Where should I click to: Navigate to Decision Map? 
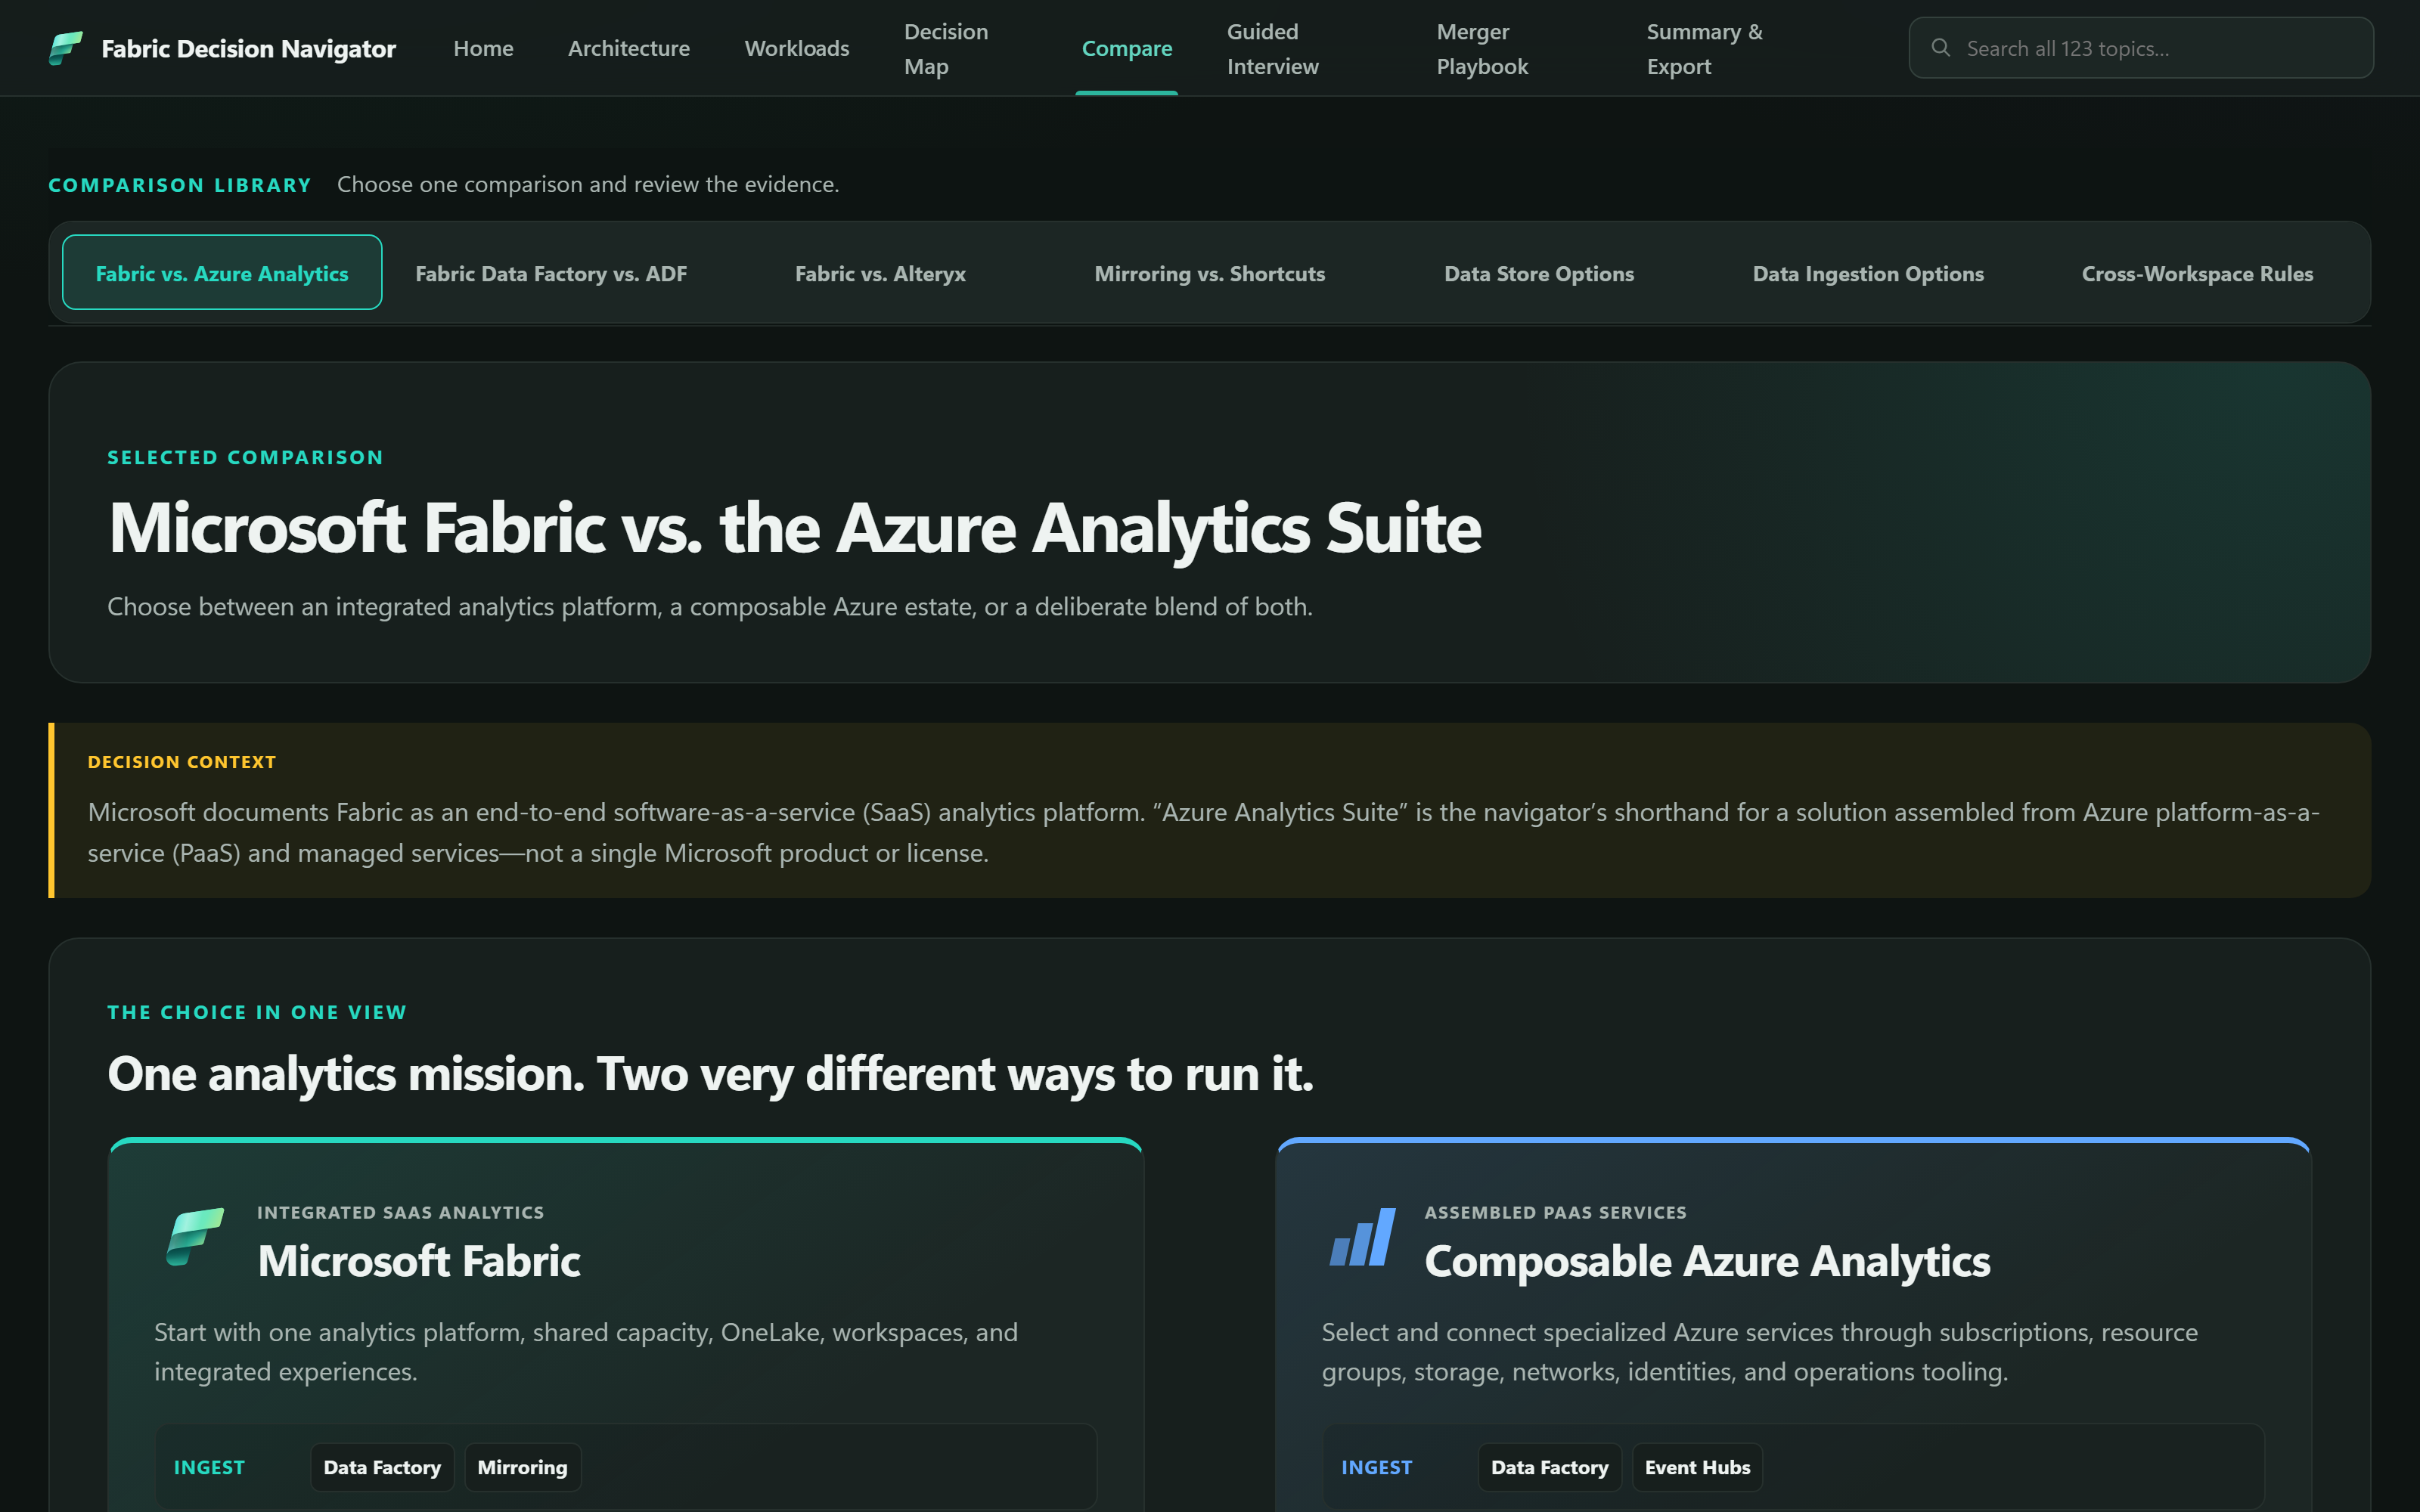pos(946,49)
